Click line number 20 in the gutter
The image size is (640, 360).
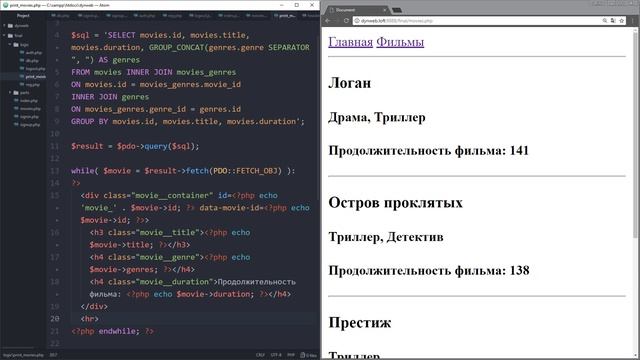55,318
